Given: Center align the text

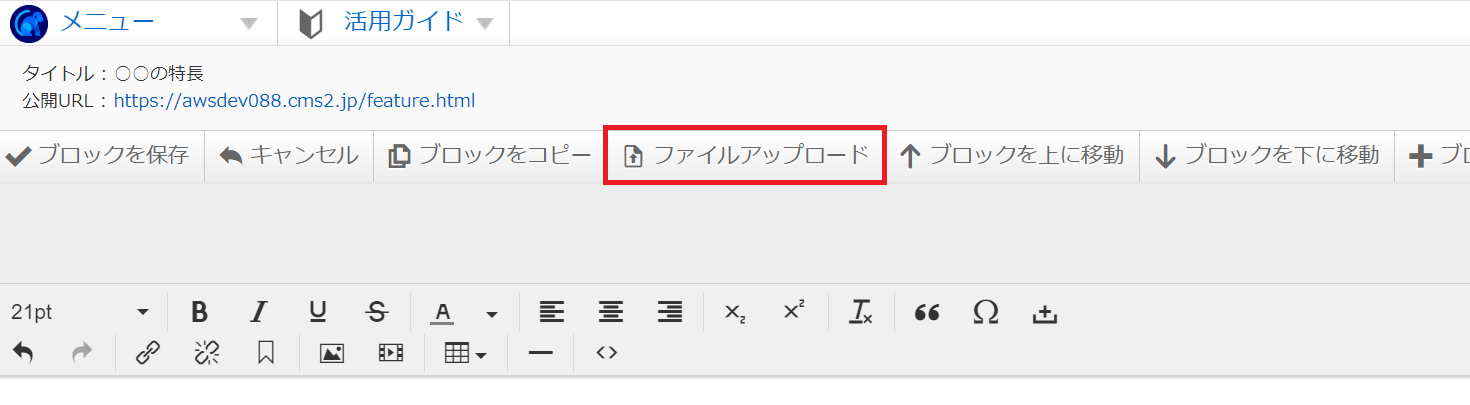Looking at the screenshot, I should tap(610, 313).
